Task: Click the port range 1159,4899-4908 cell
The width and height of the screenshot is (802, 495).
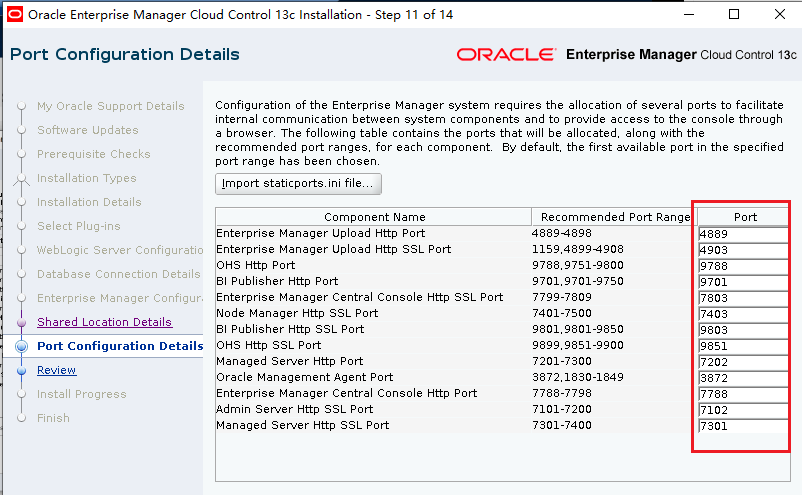Action: [577, 250]
